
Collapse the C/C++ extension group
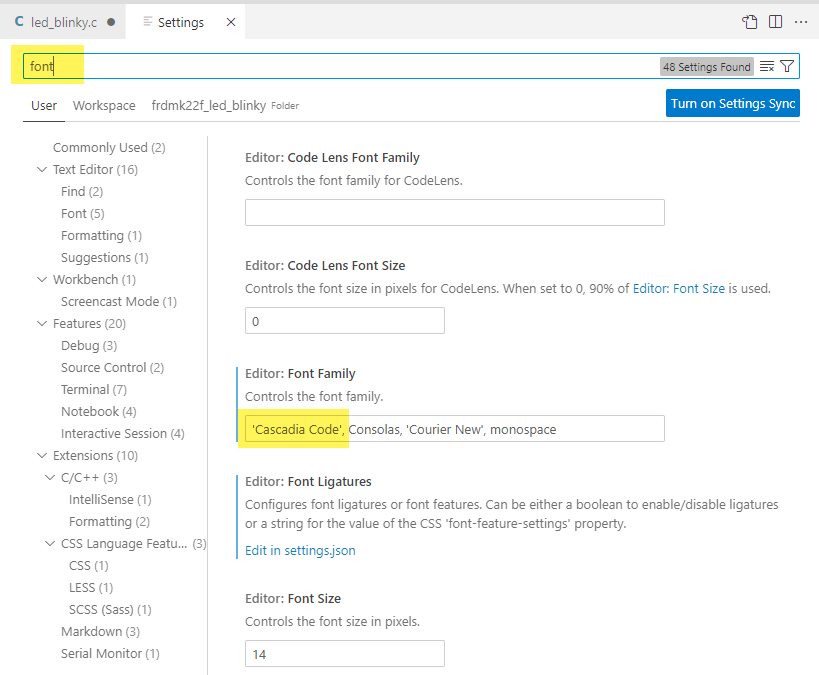(x=50, y=478)
